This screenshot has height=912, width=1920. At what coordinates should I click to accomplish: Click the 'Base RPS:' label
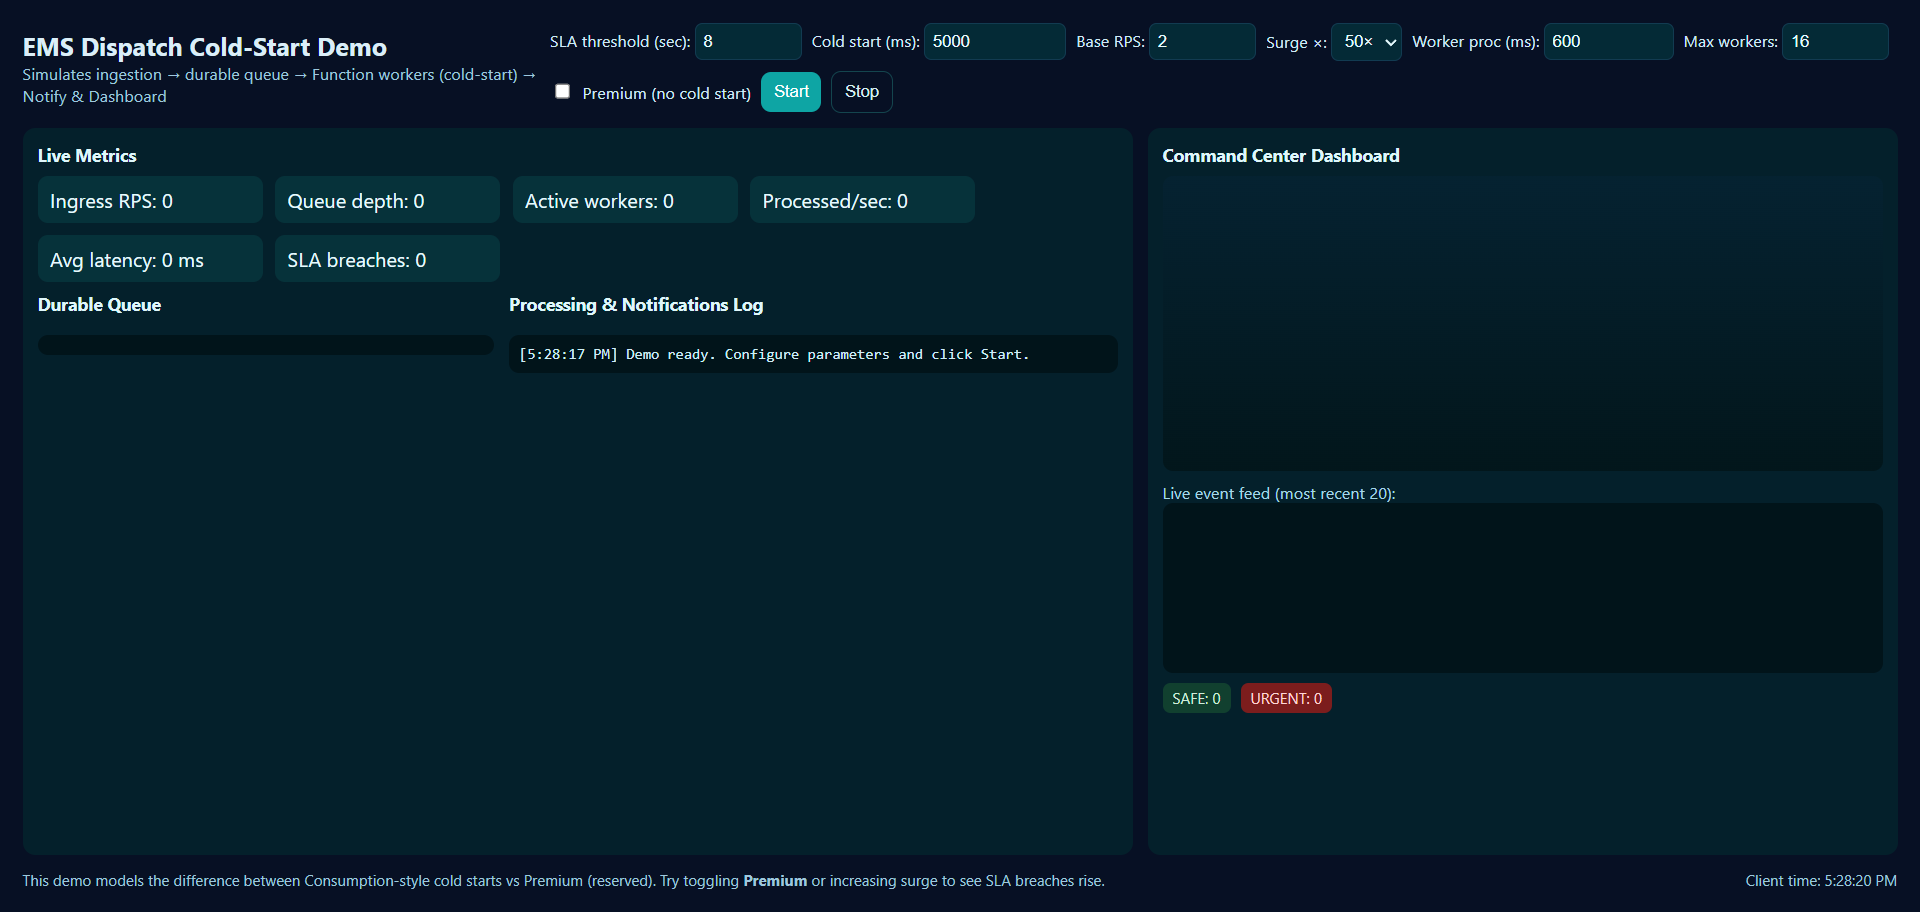pyautogui.click(x=1111, y=42)
